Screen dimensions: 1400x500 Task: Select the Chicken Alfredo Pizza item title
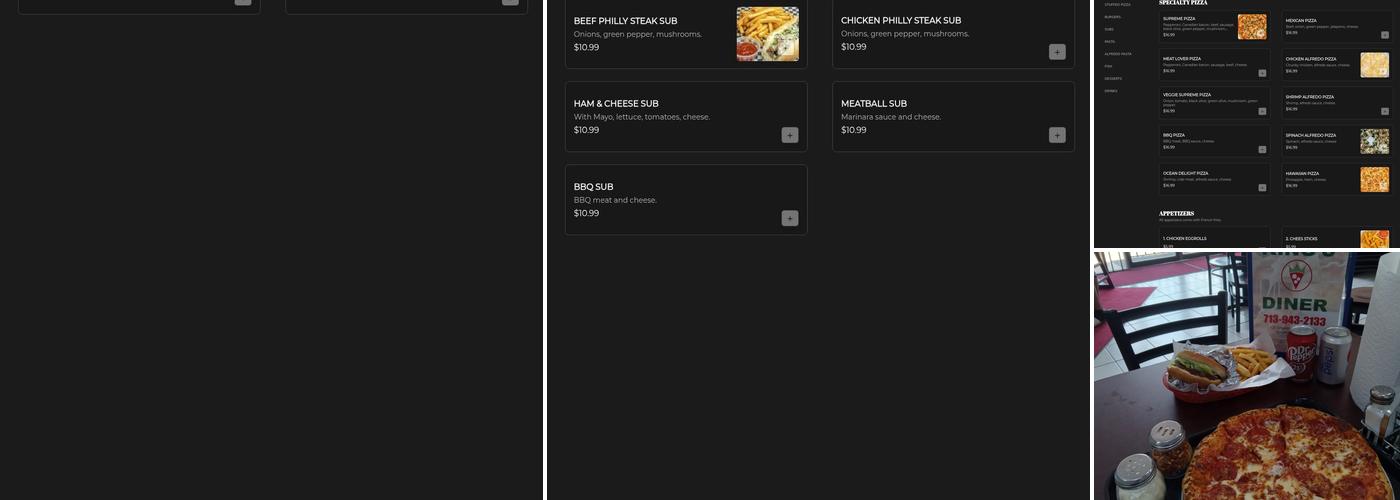tap(1311, 59)
